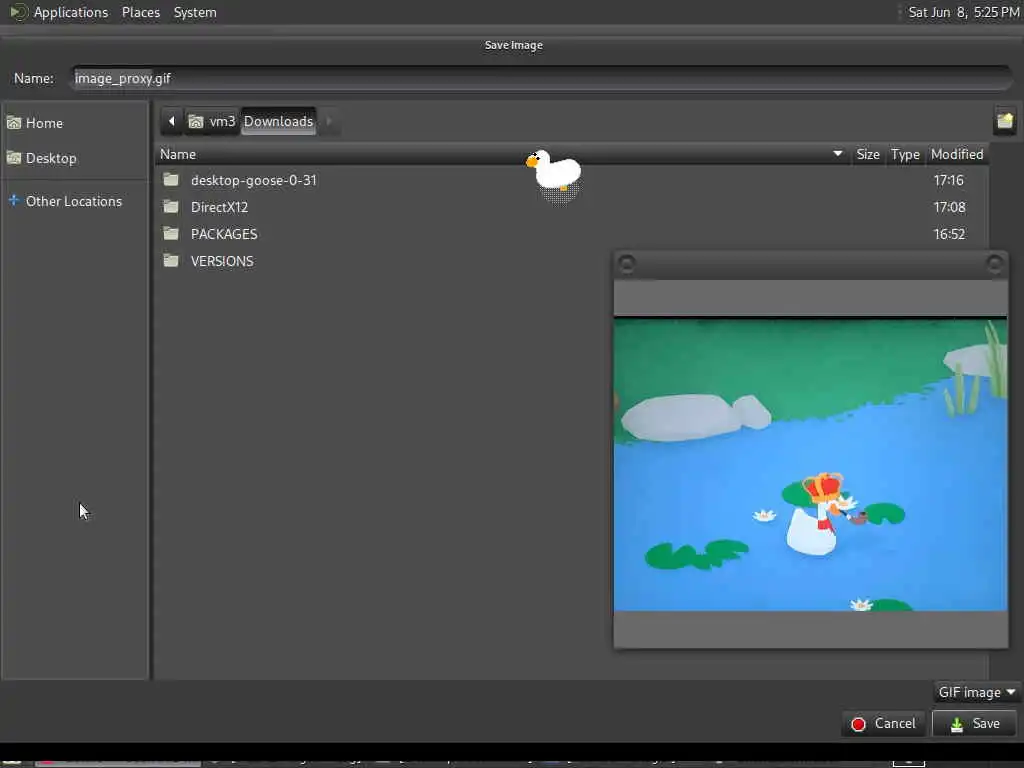Cancel the Save Image dialog
Viewport: 1024px width, 768px height.
884,724
